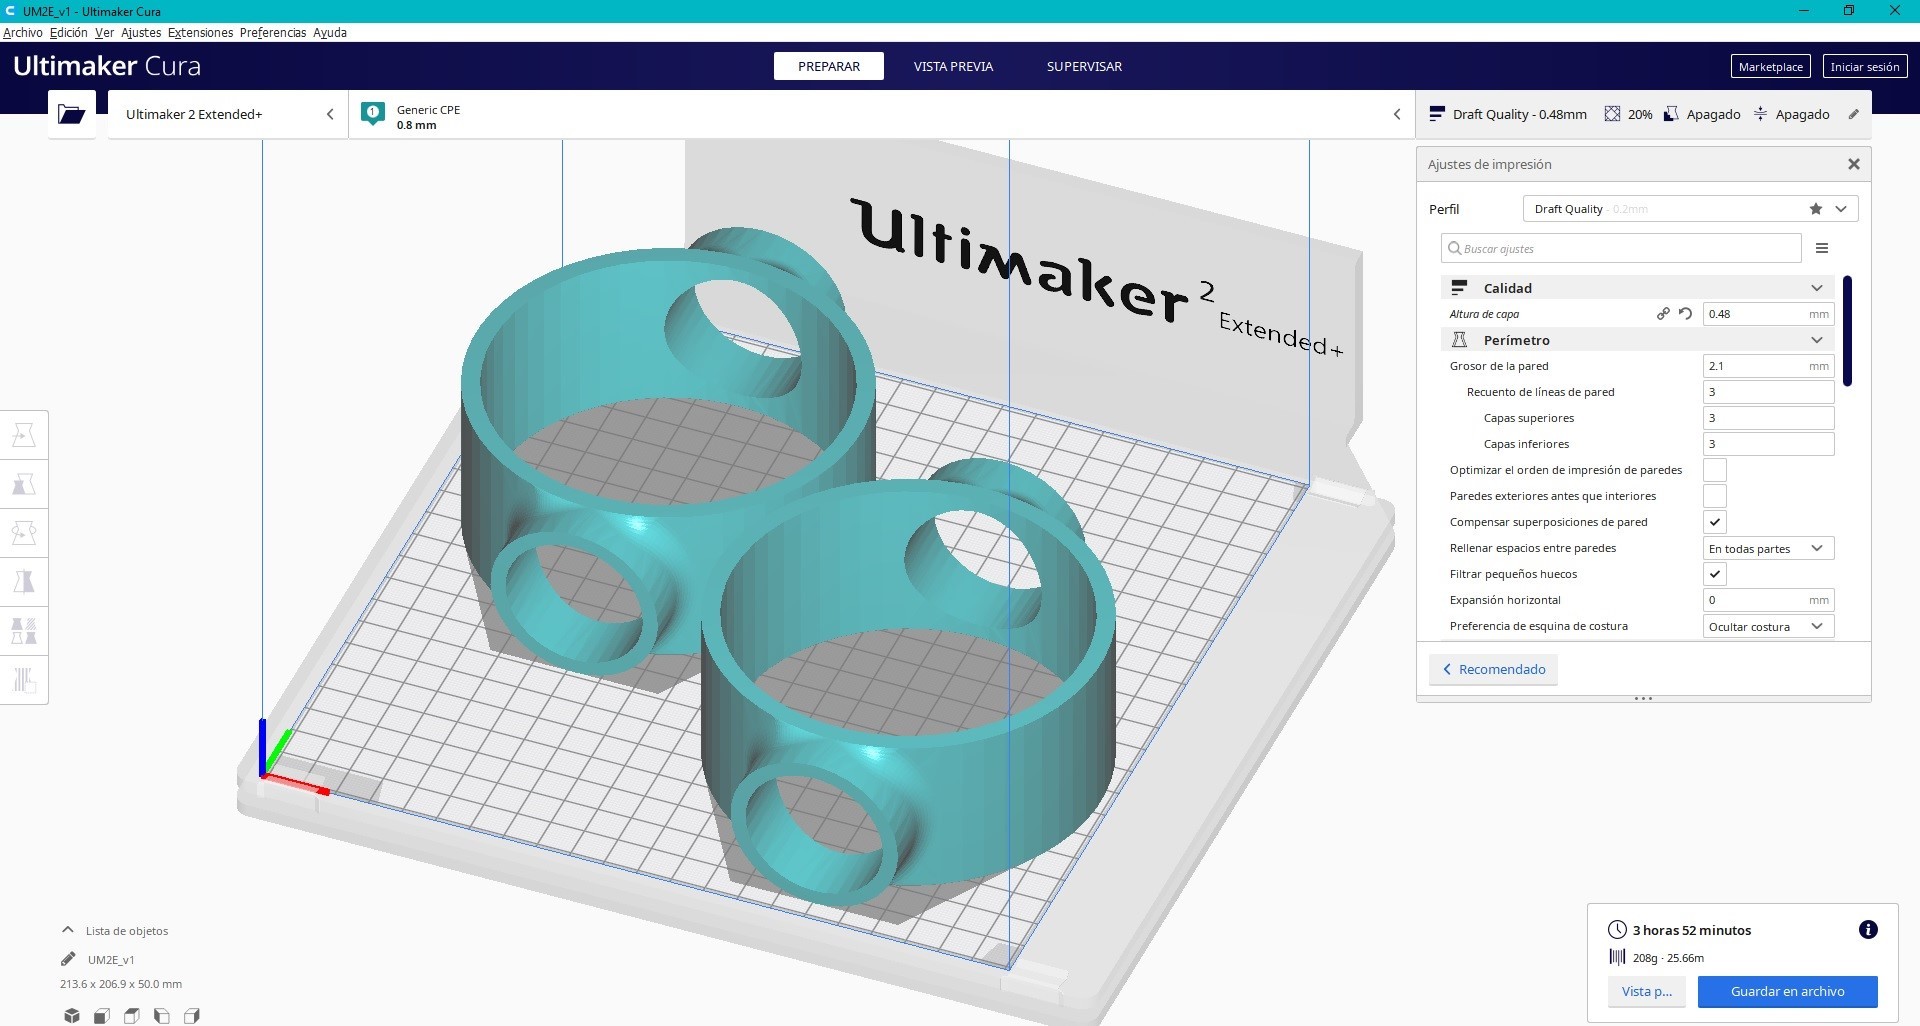Open the hamburger settings visibility menu
Screen dimensions: 1920x1026
tap(1822, 248)
